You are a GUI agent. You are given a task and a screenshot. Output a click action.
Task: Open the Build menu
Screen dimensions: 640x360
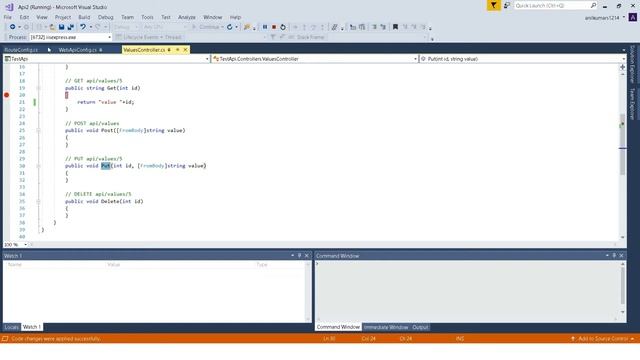pos(84,17)
